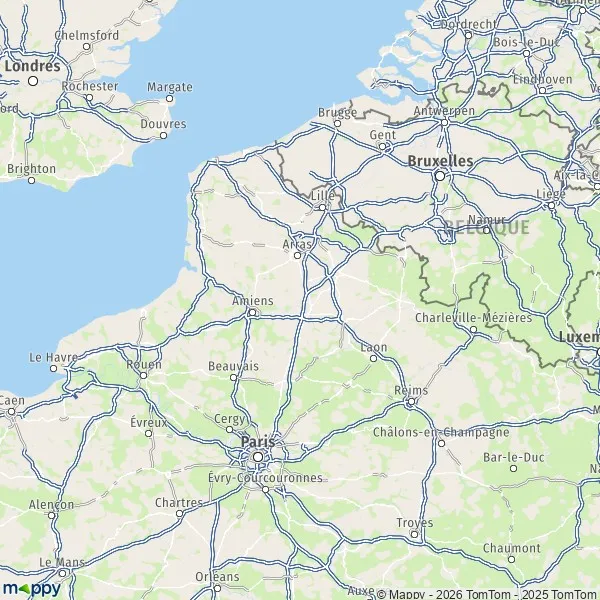Select the Évry-Courcouronnes label

pos(265,478)
